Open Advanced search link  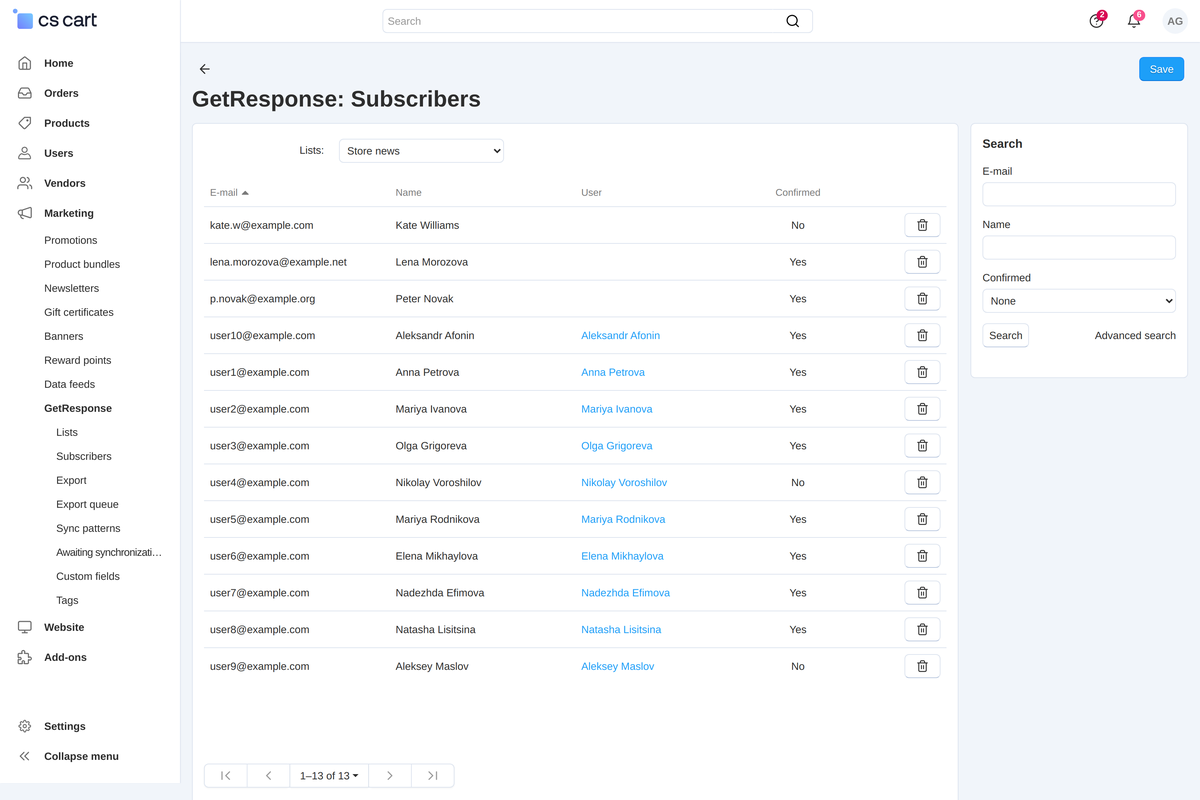(x=1135, y=336)
